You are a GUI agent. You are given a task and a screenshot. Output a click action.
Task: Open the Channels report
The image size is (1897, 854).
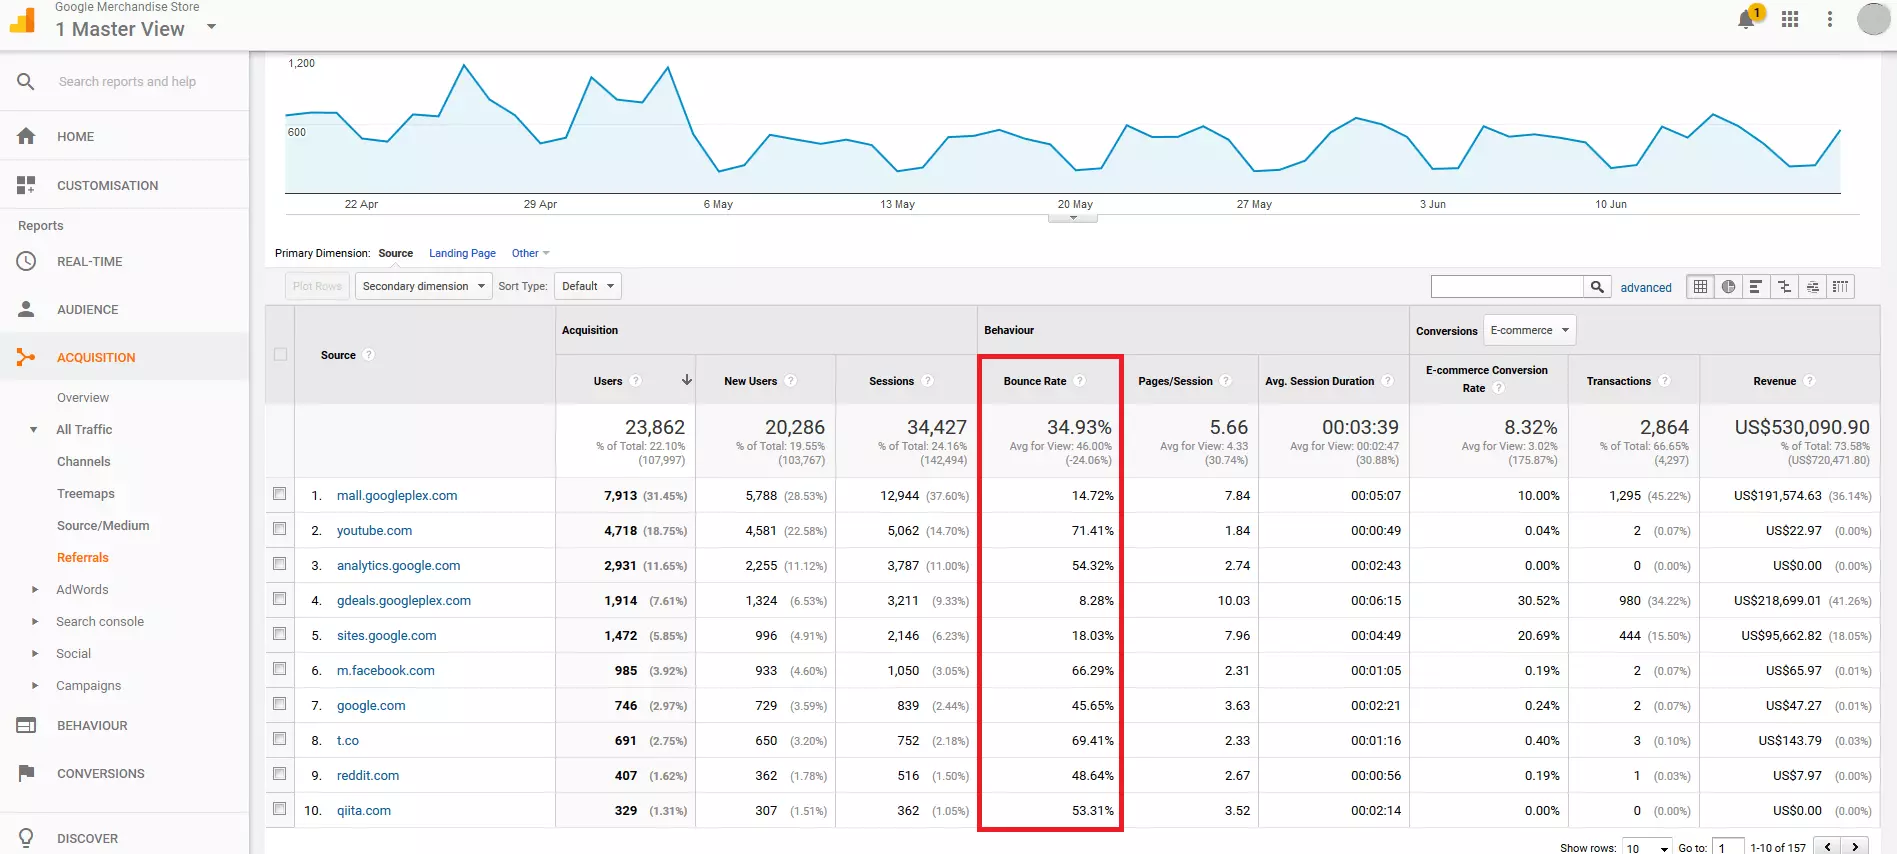click(84, 461)
